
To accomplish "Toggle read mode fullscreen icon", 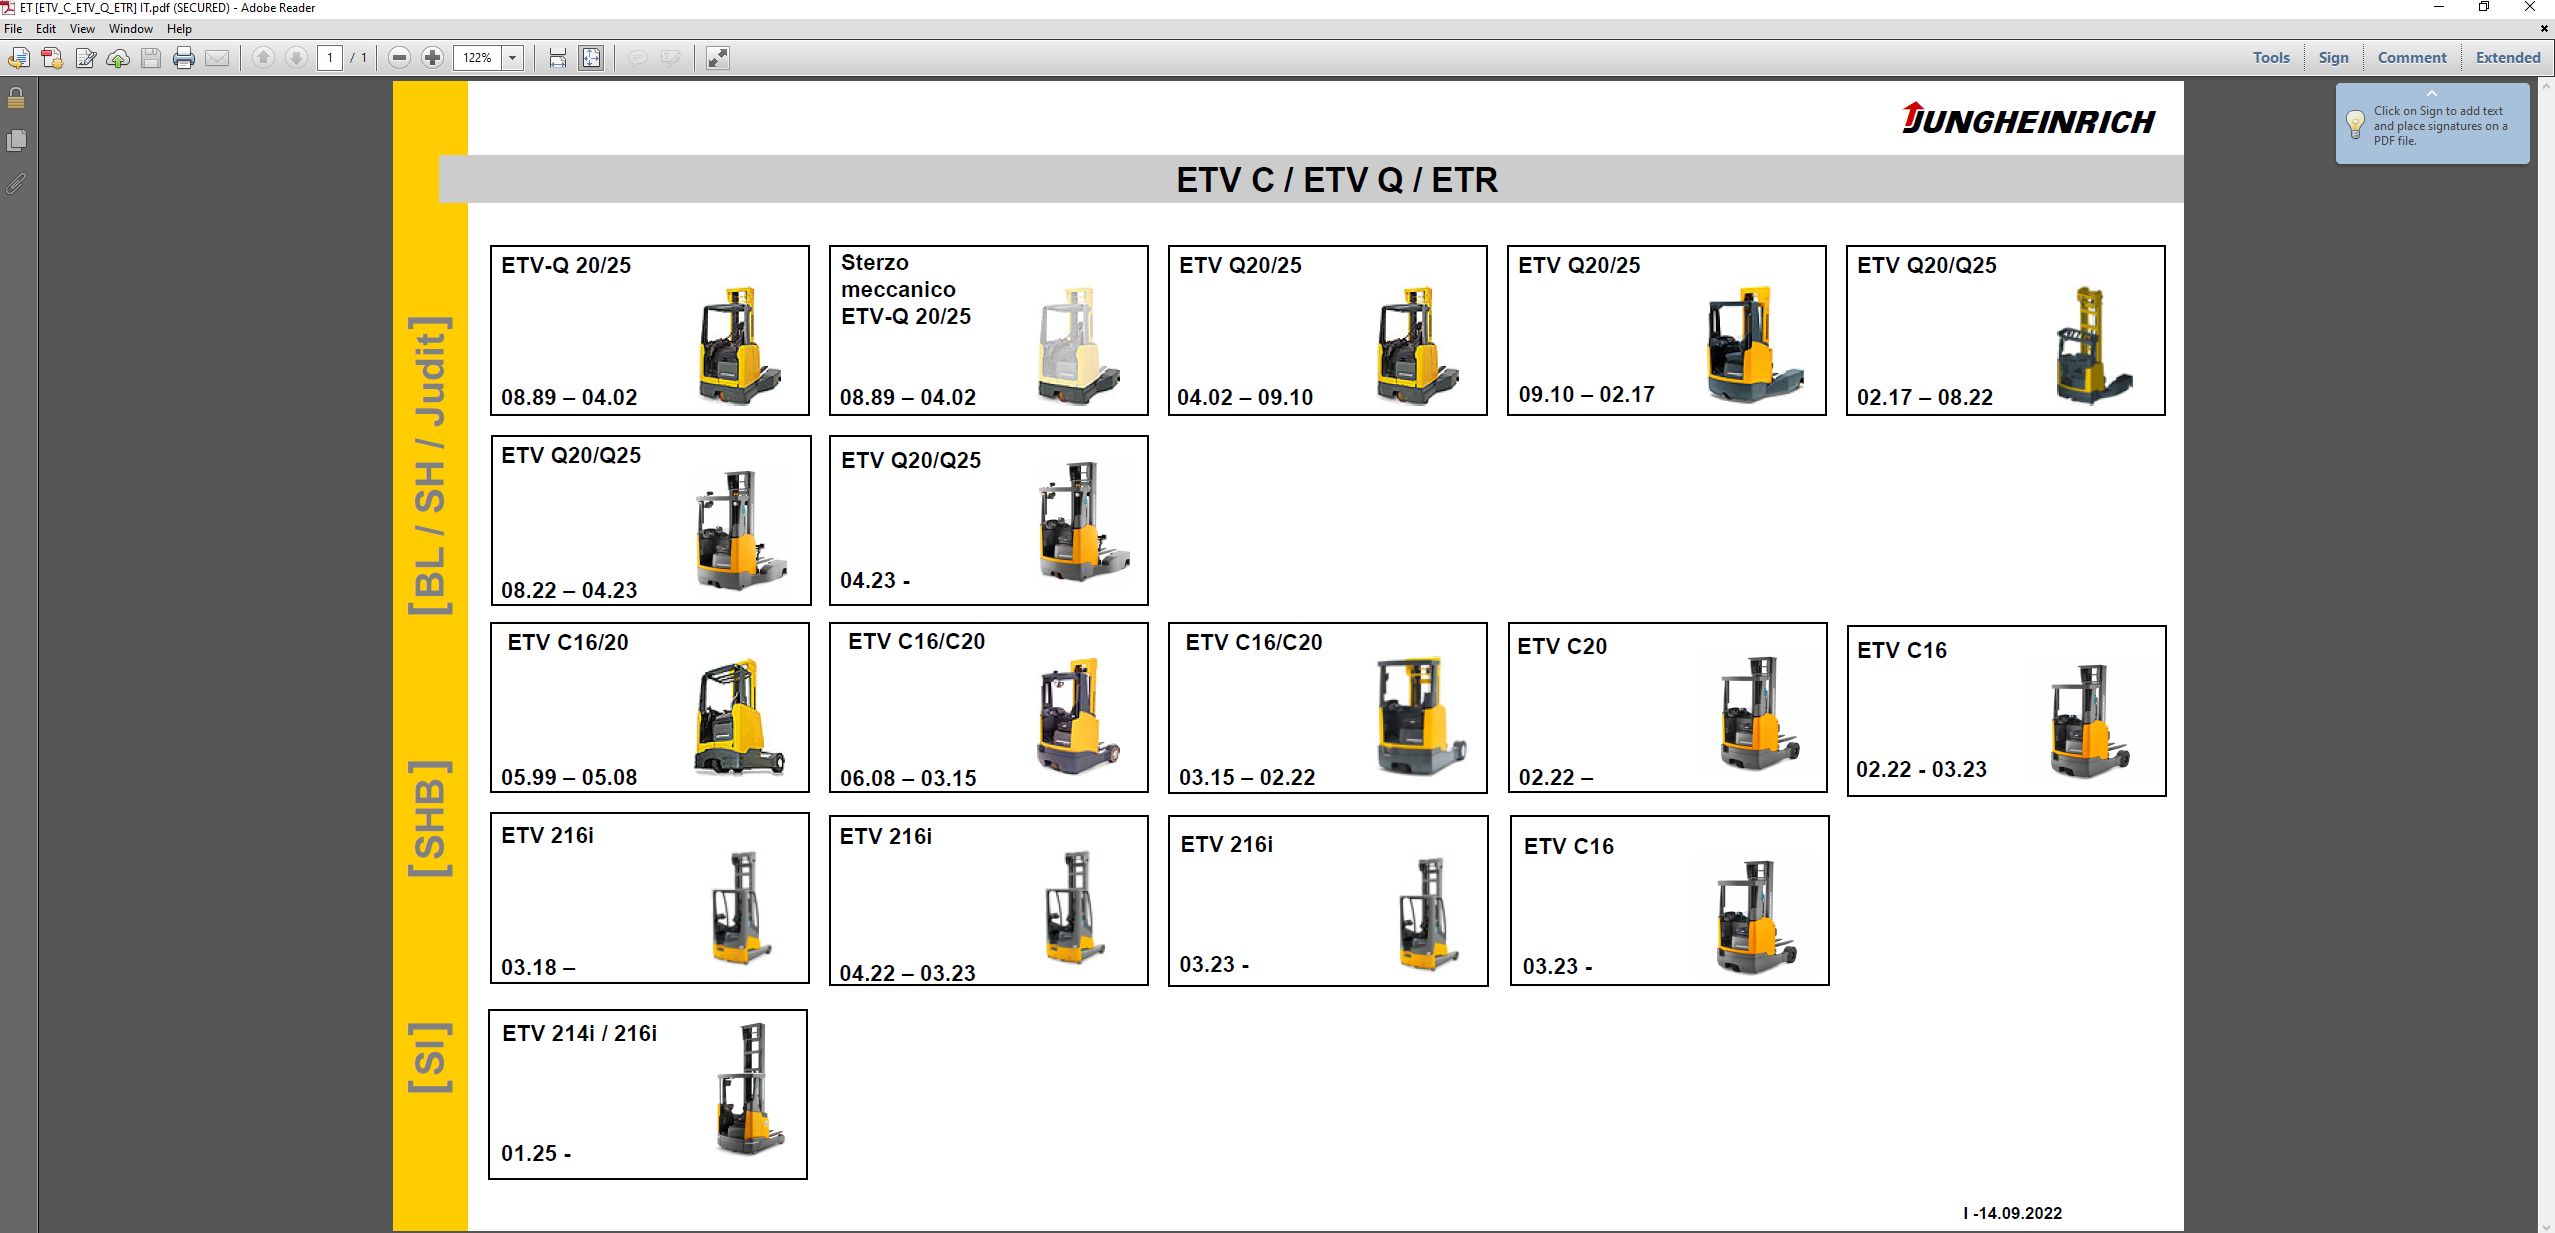I will [717, 58].
